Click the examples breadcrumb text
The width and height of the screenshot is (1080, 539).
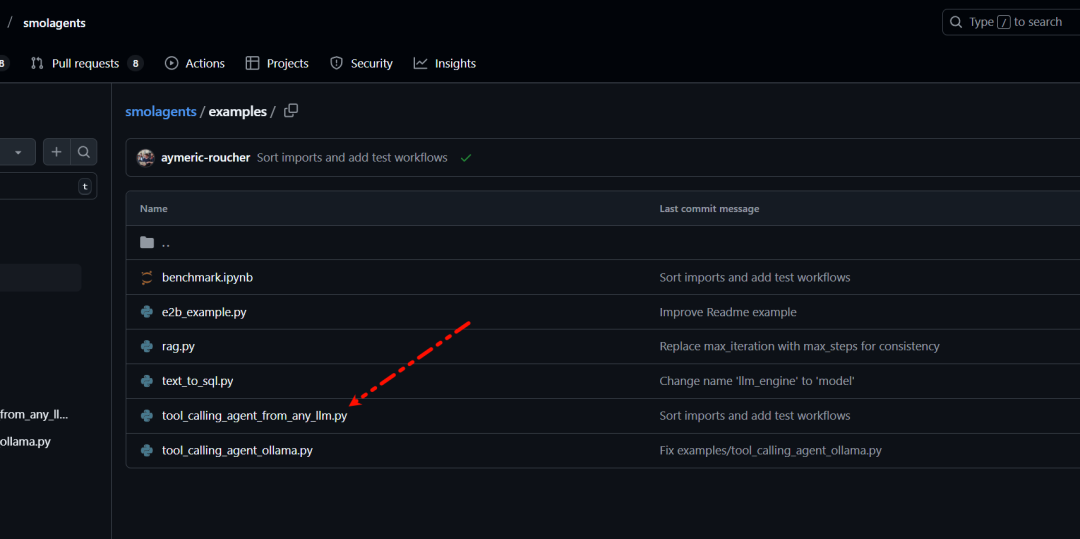click(238, 112)
